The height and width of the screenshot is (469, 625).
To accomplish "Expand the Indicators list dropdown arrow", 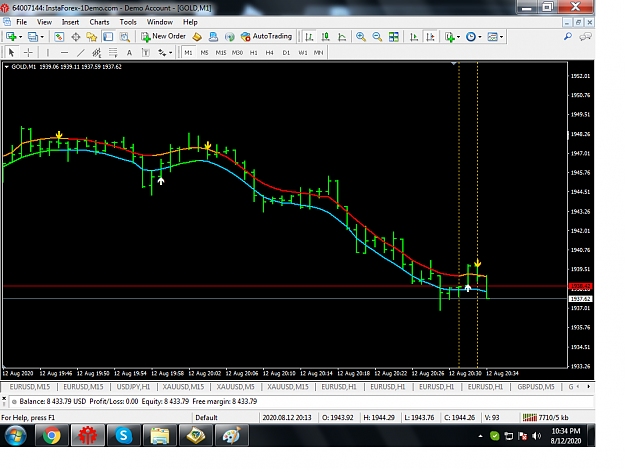I will click(458, 37).
